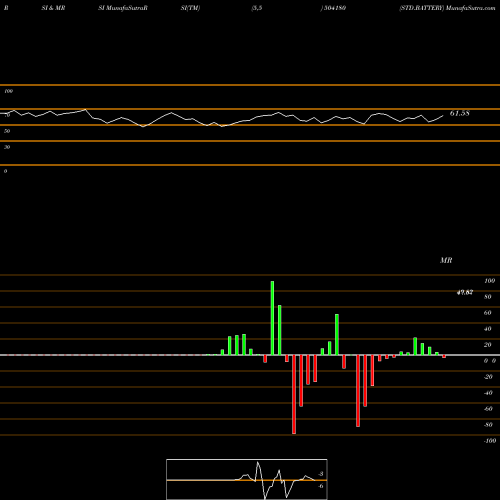
Task: Click the 'SI MunafaSutraR' header text
Action: 123,8
